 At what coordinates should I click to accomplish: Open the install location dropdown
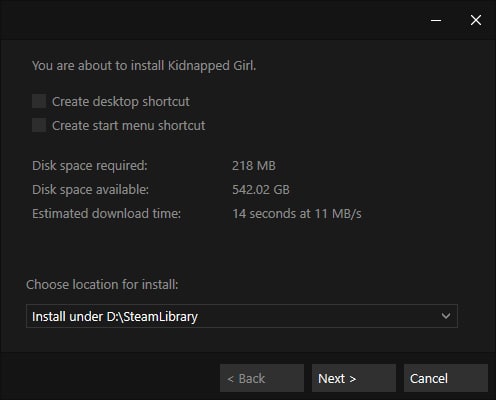pyautogui.click(x=242, y=316)
